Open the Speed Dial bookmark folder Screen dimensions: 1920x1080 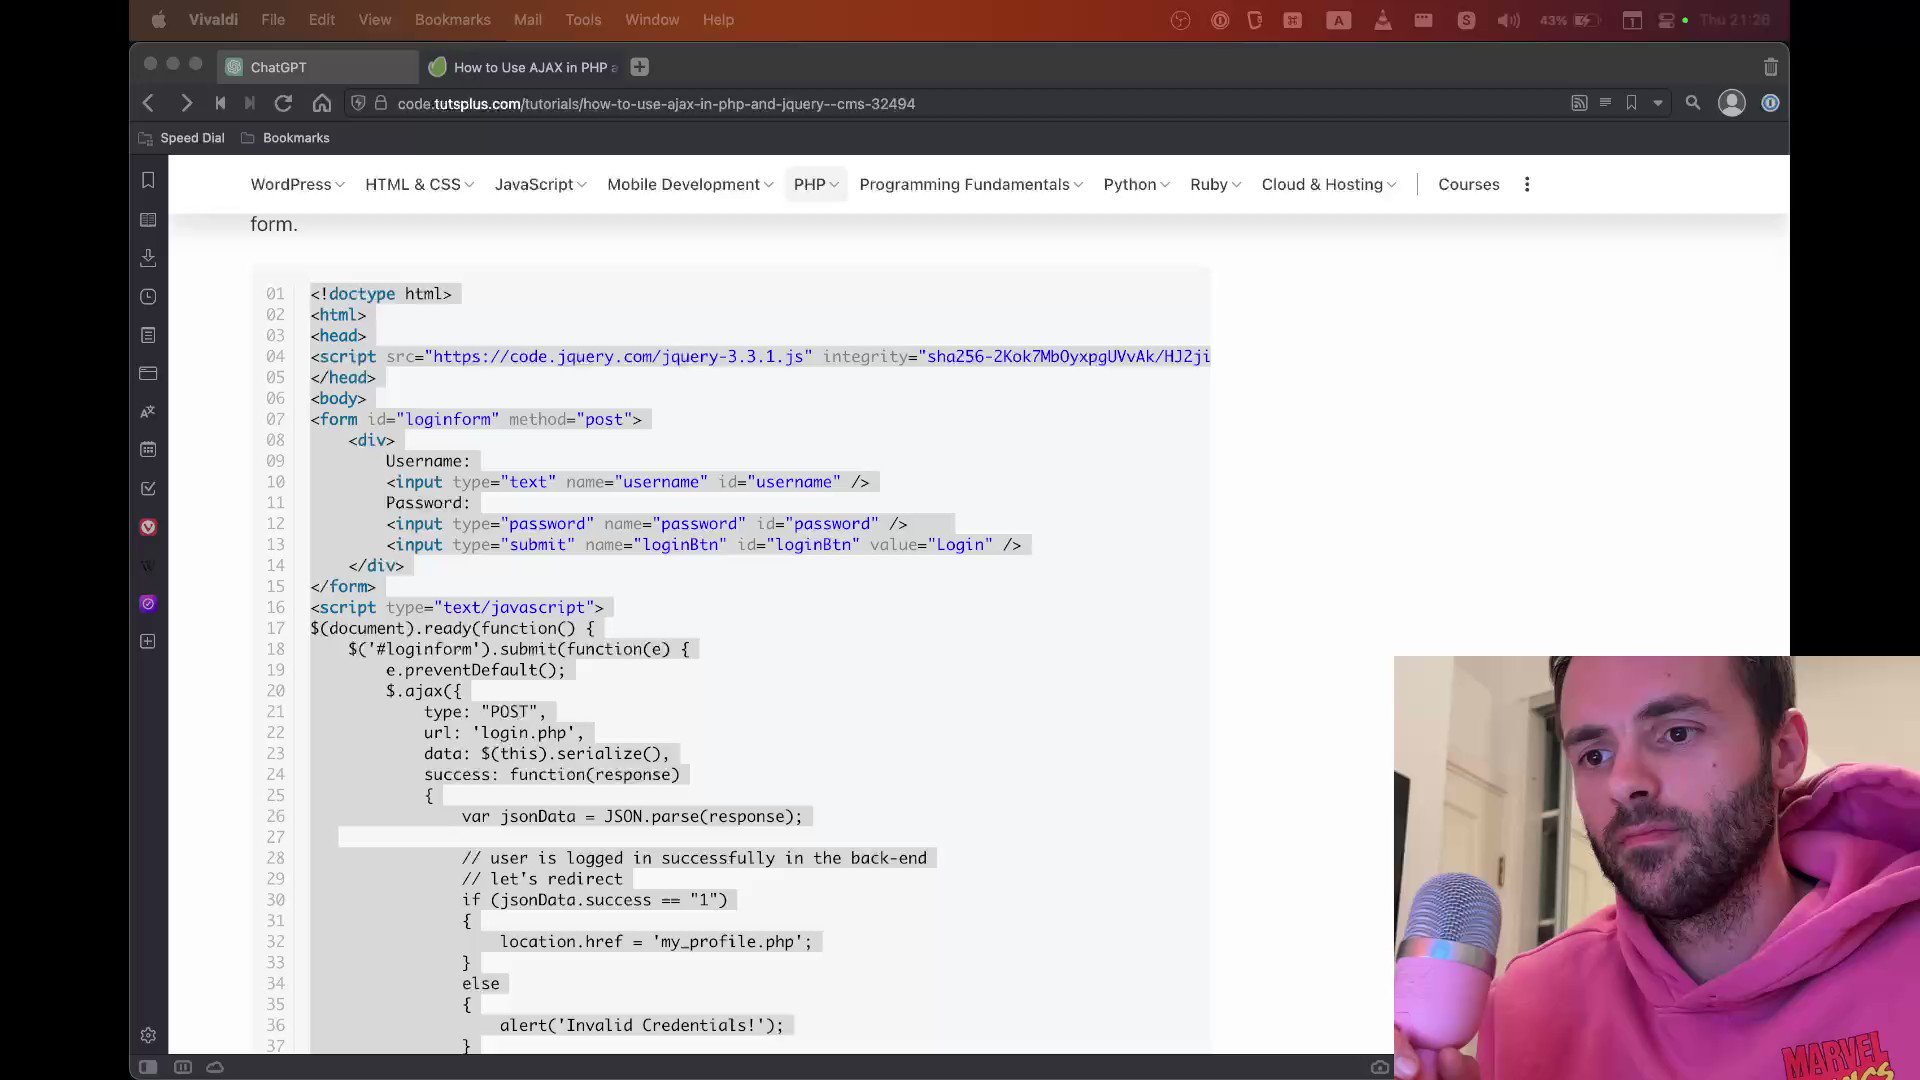tap(181, 138)
